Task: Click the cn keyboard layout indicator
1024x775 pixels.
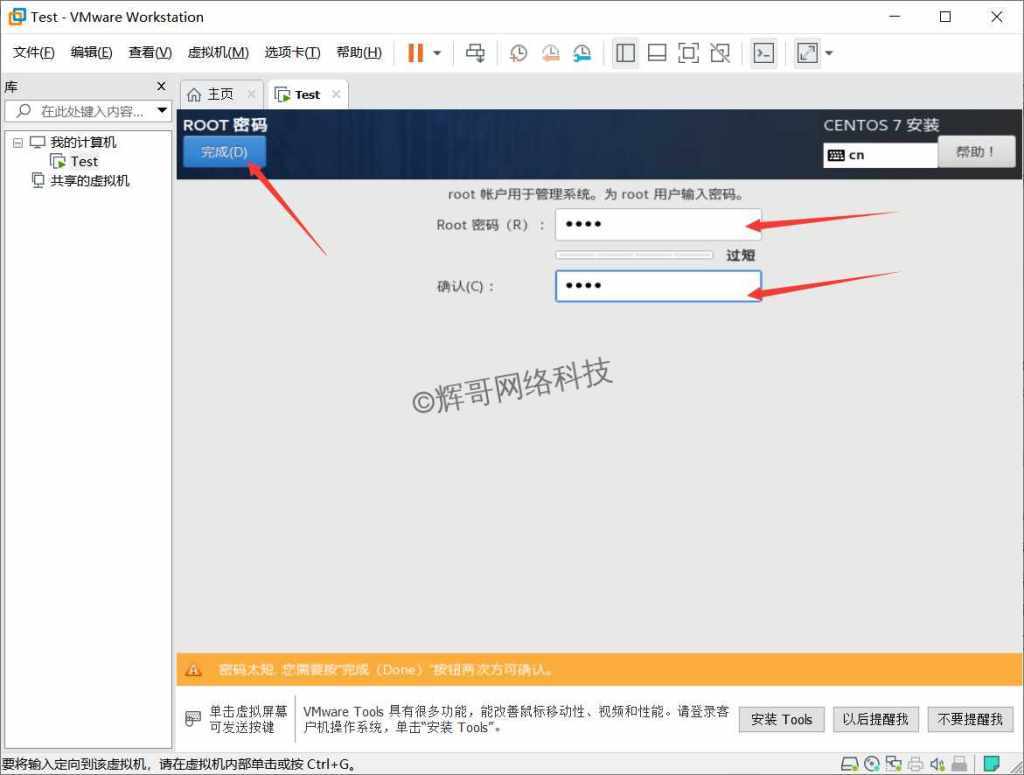Action: tap(880, 155)
